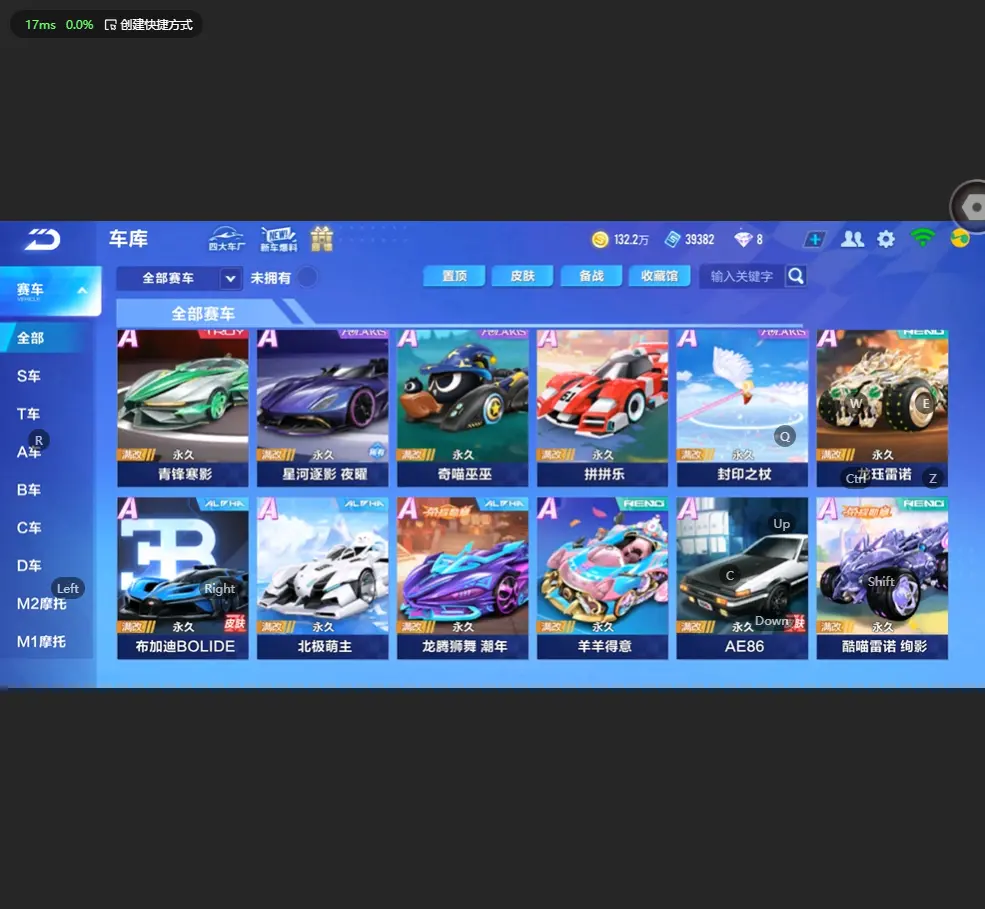The image size is (985, 909).
Task: Click the 皮肤 skins button
Action: click(x=523, y=276)
